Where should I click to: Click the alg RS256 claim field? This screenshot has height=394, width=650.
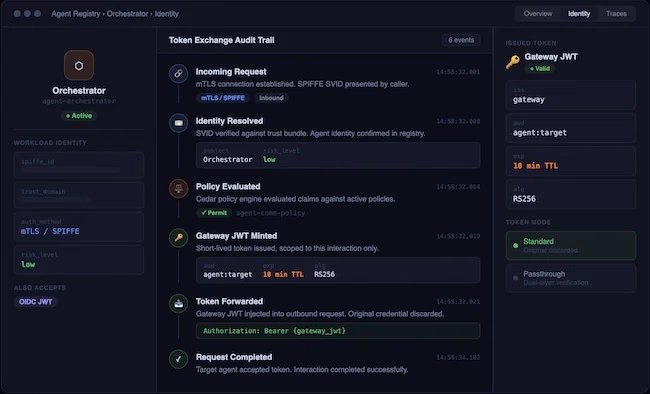571,195
